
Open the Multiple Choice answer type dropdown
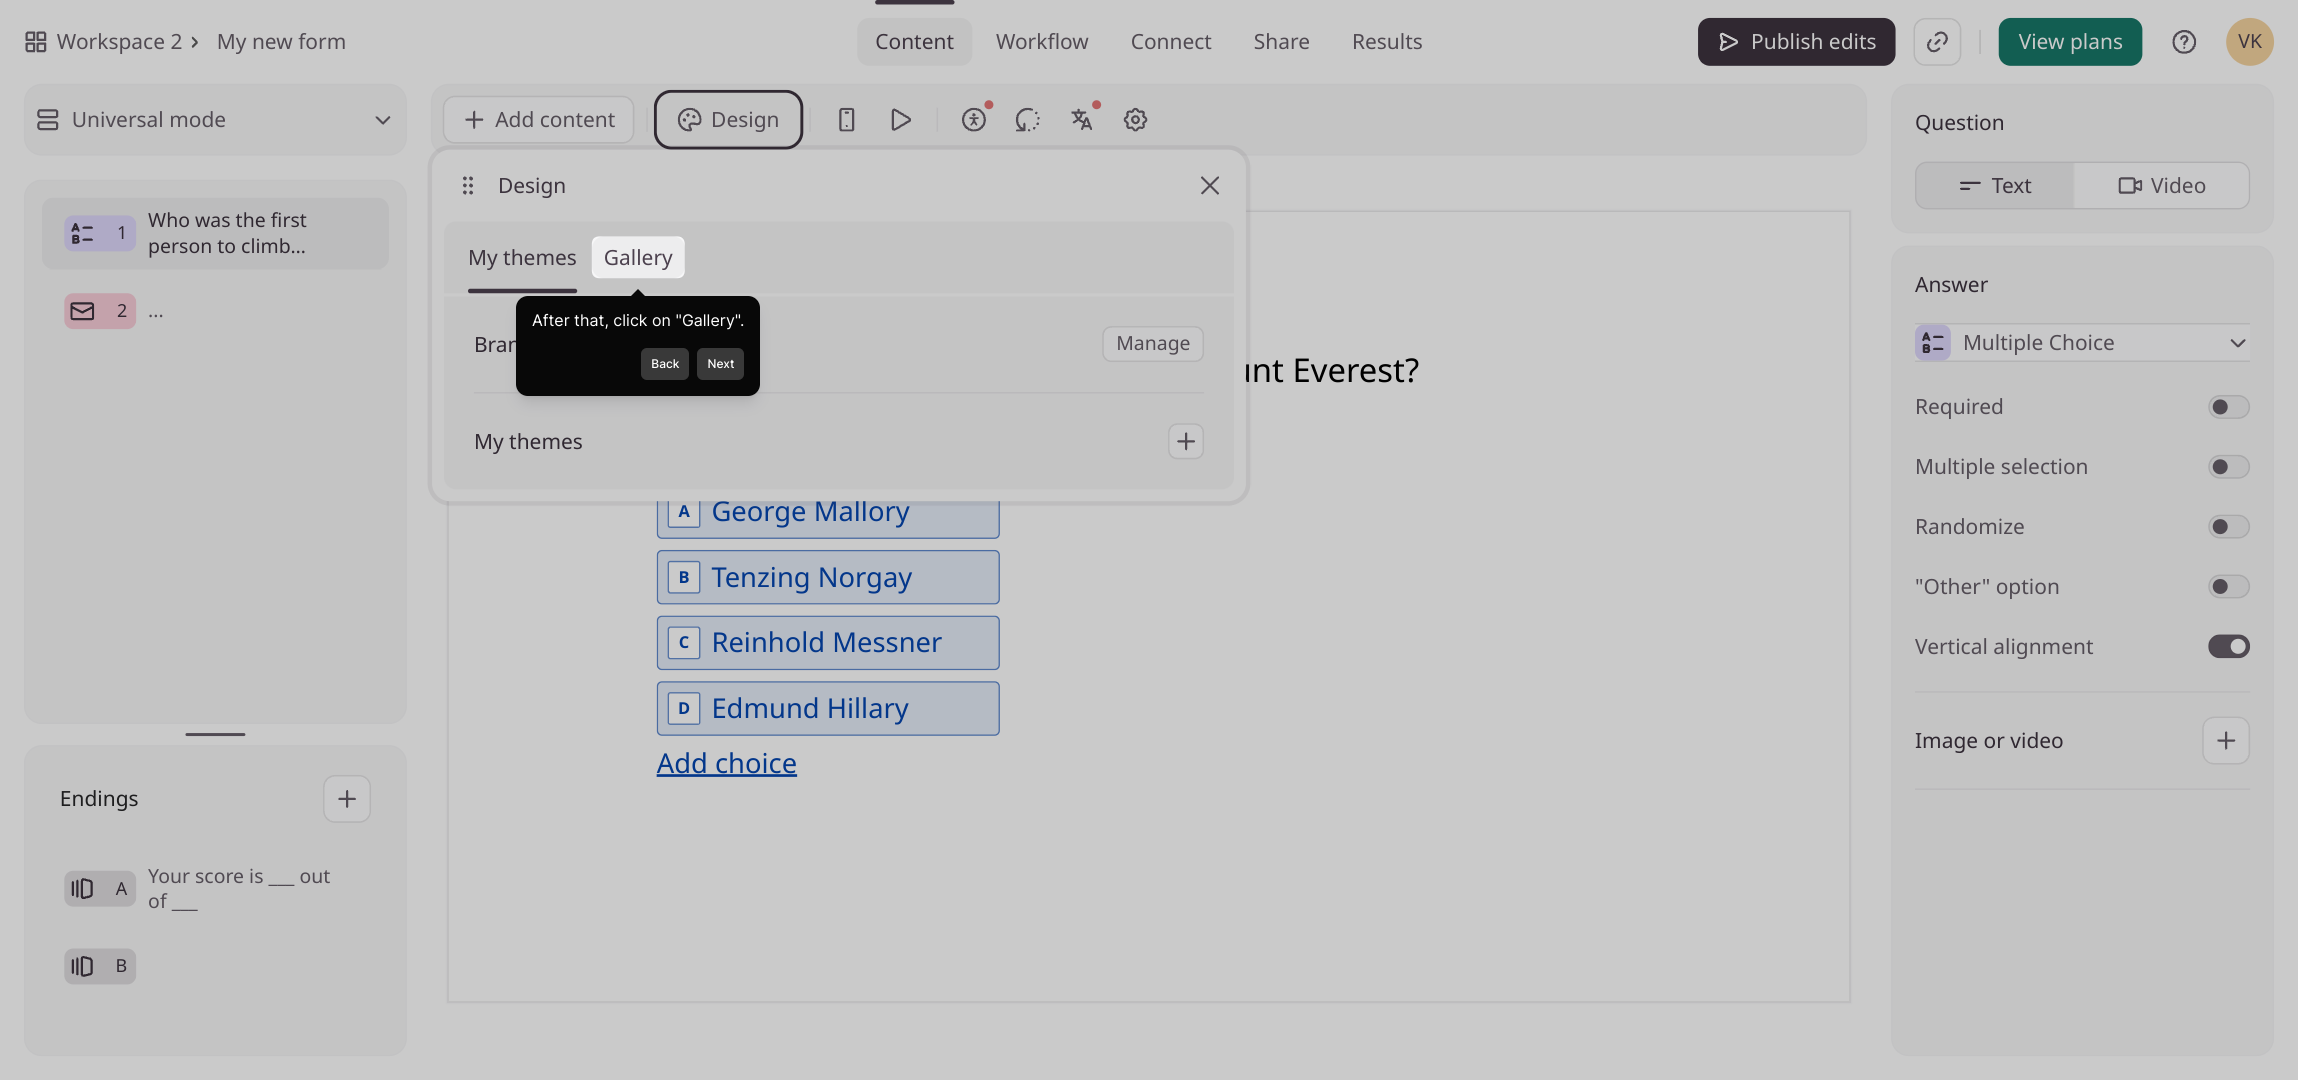(2083, 343)
